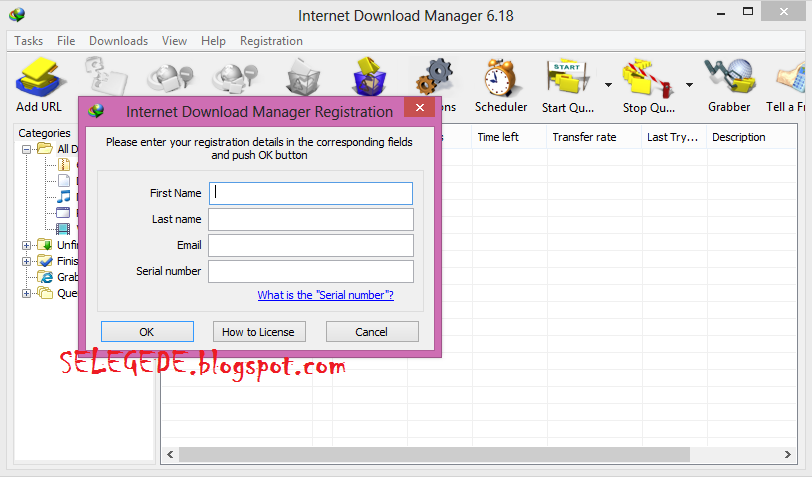The width and height of the screenshot is (812, 477).
Task: Close the Registration dialog with the red X
Action: [420, 107]
